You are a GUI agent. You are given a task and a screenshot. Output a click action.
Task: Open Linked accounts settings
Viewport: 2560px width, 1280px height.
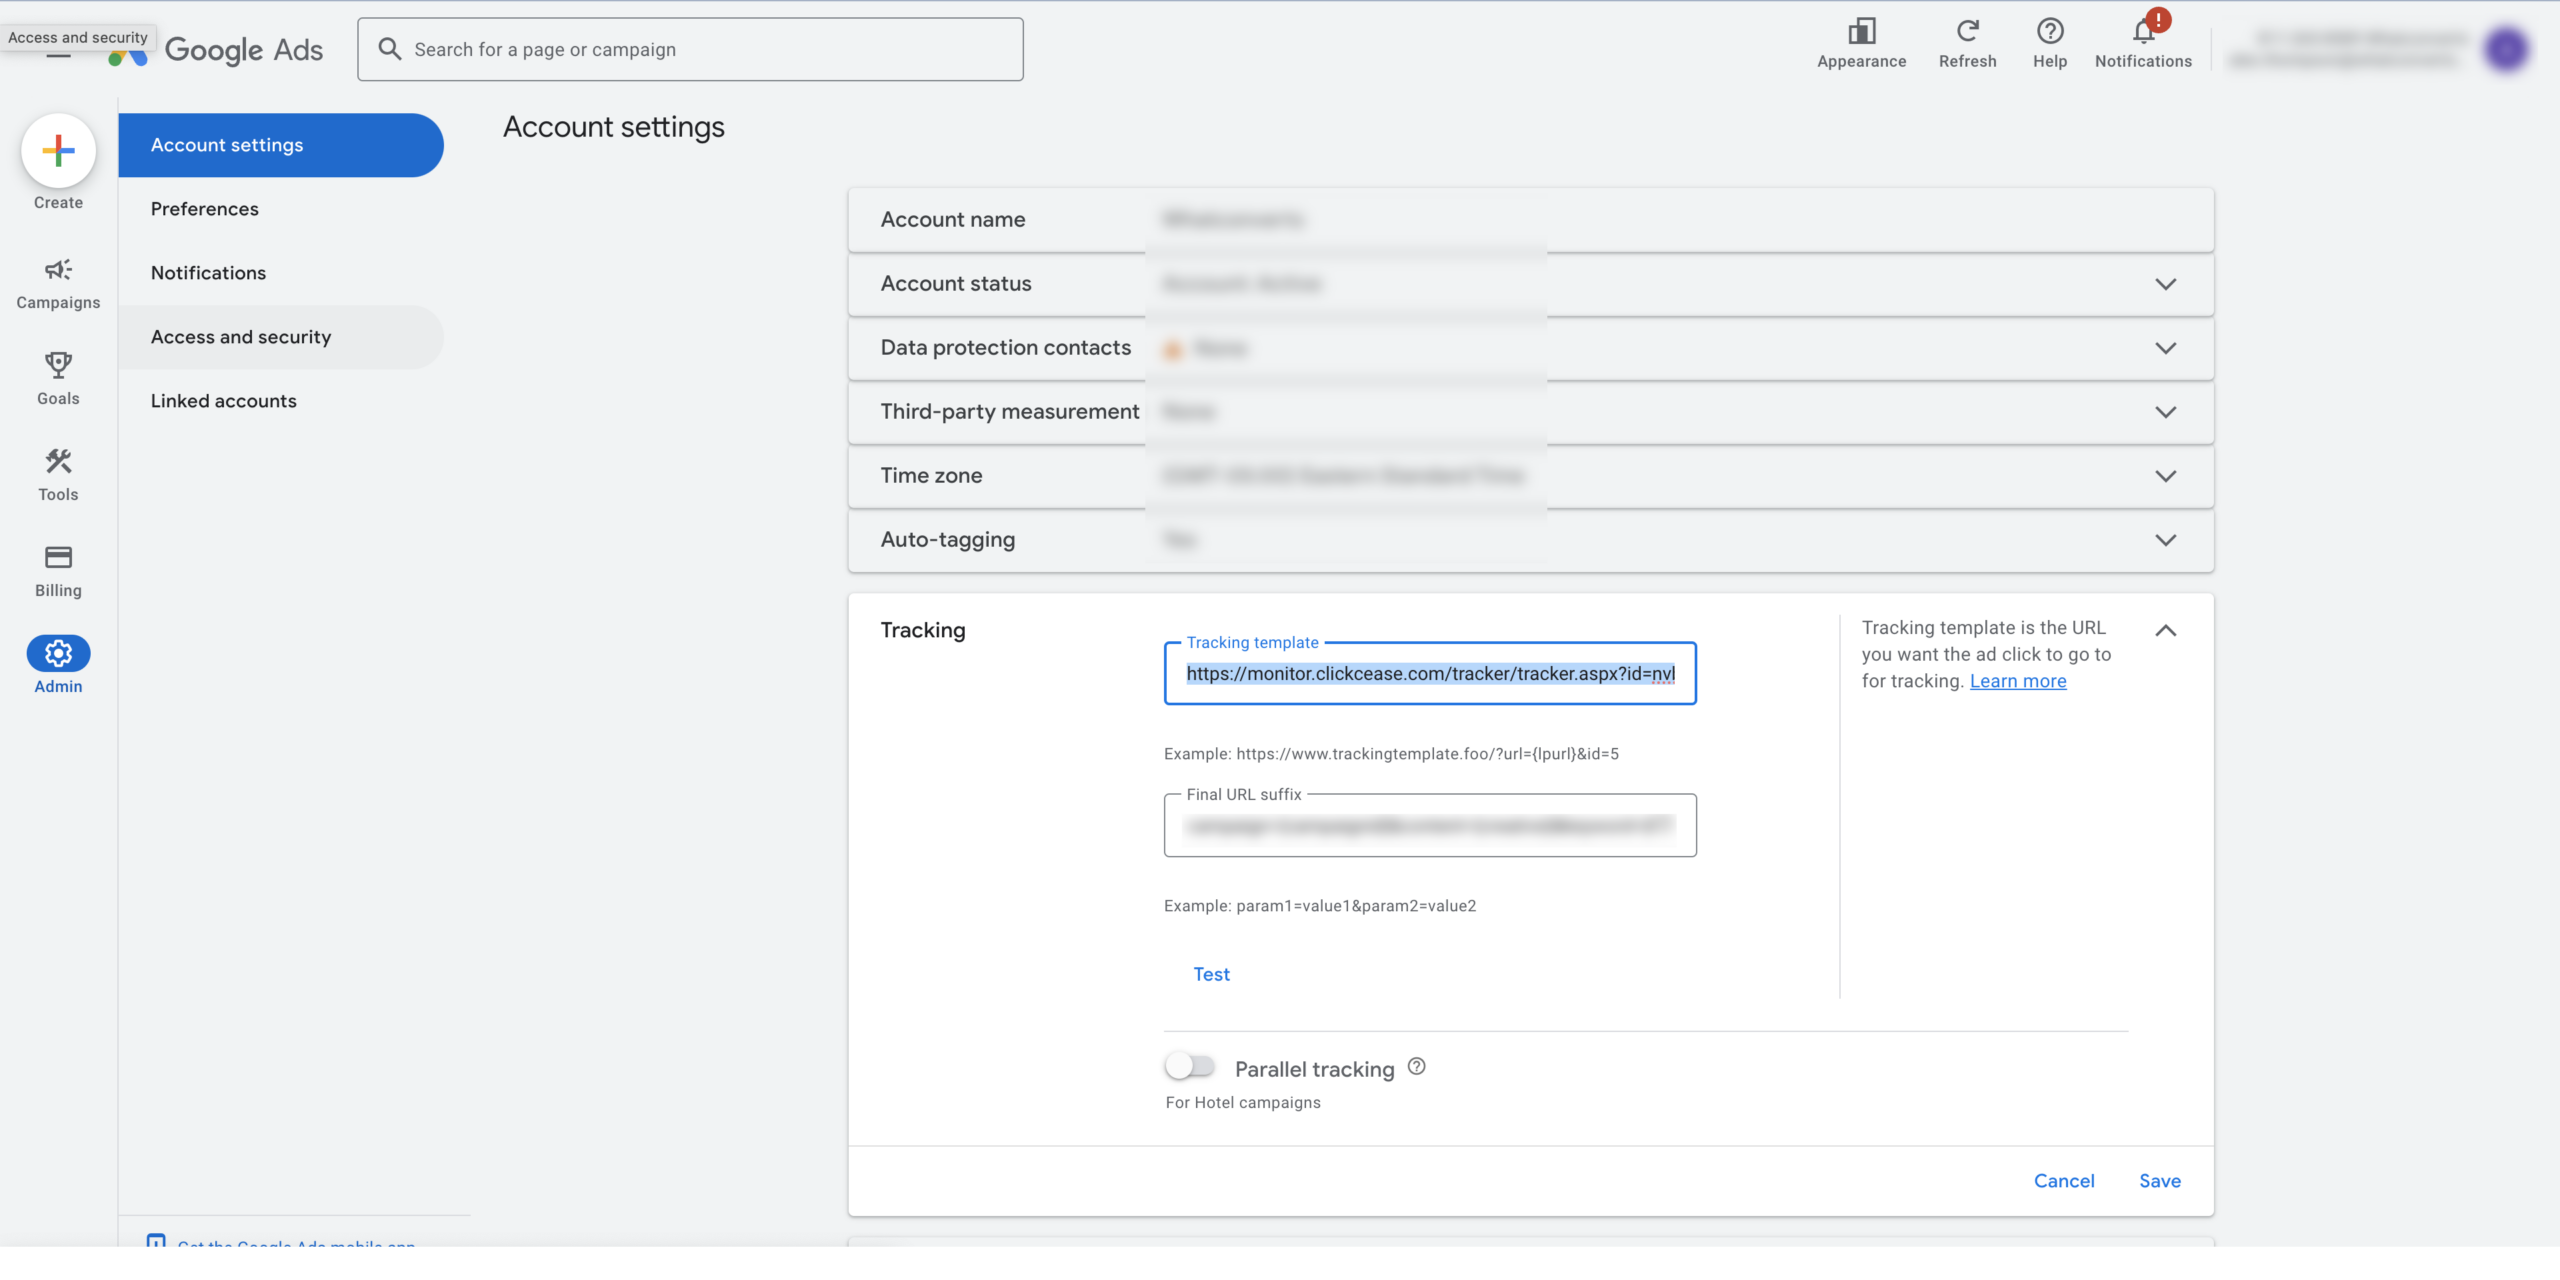pos(224,401)
